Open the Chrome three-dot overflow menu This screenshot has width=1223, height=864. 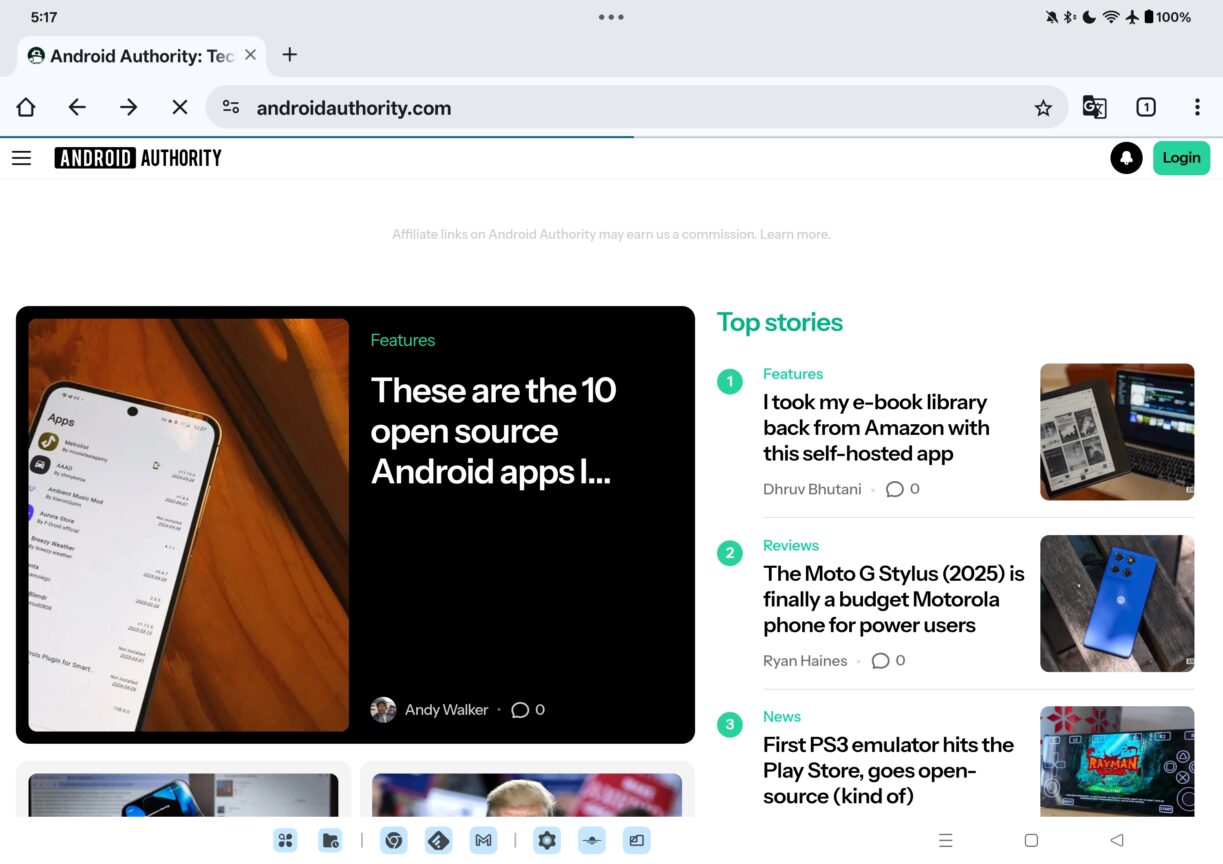tap(1197, 107)
